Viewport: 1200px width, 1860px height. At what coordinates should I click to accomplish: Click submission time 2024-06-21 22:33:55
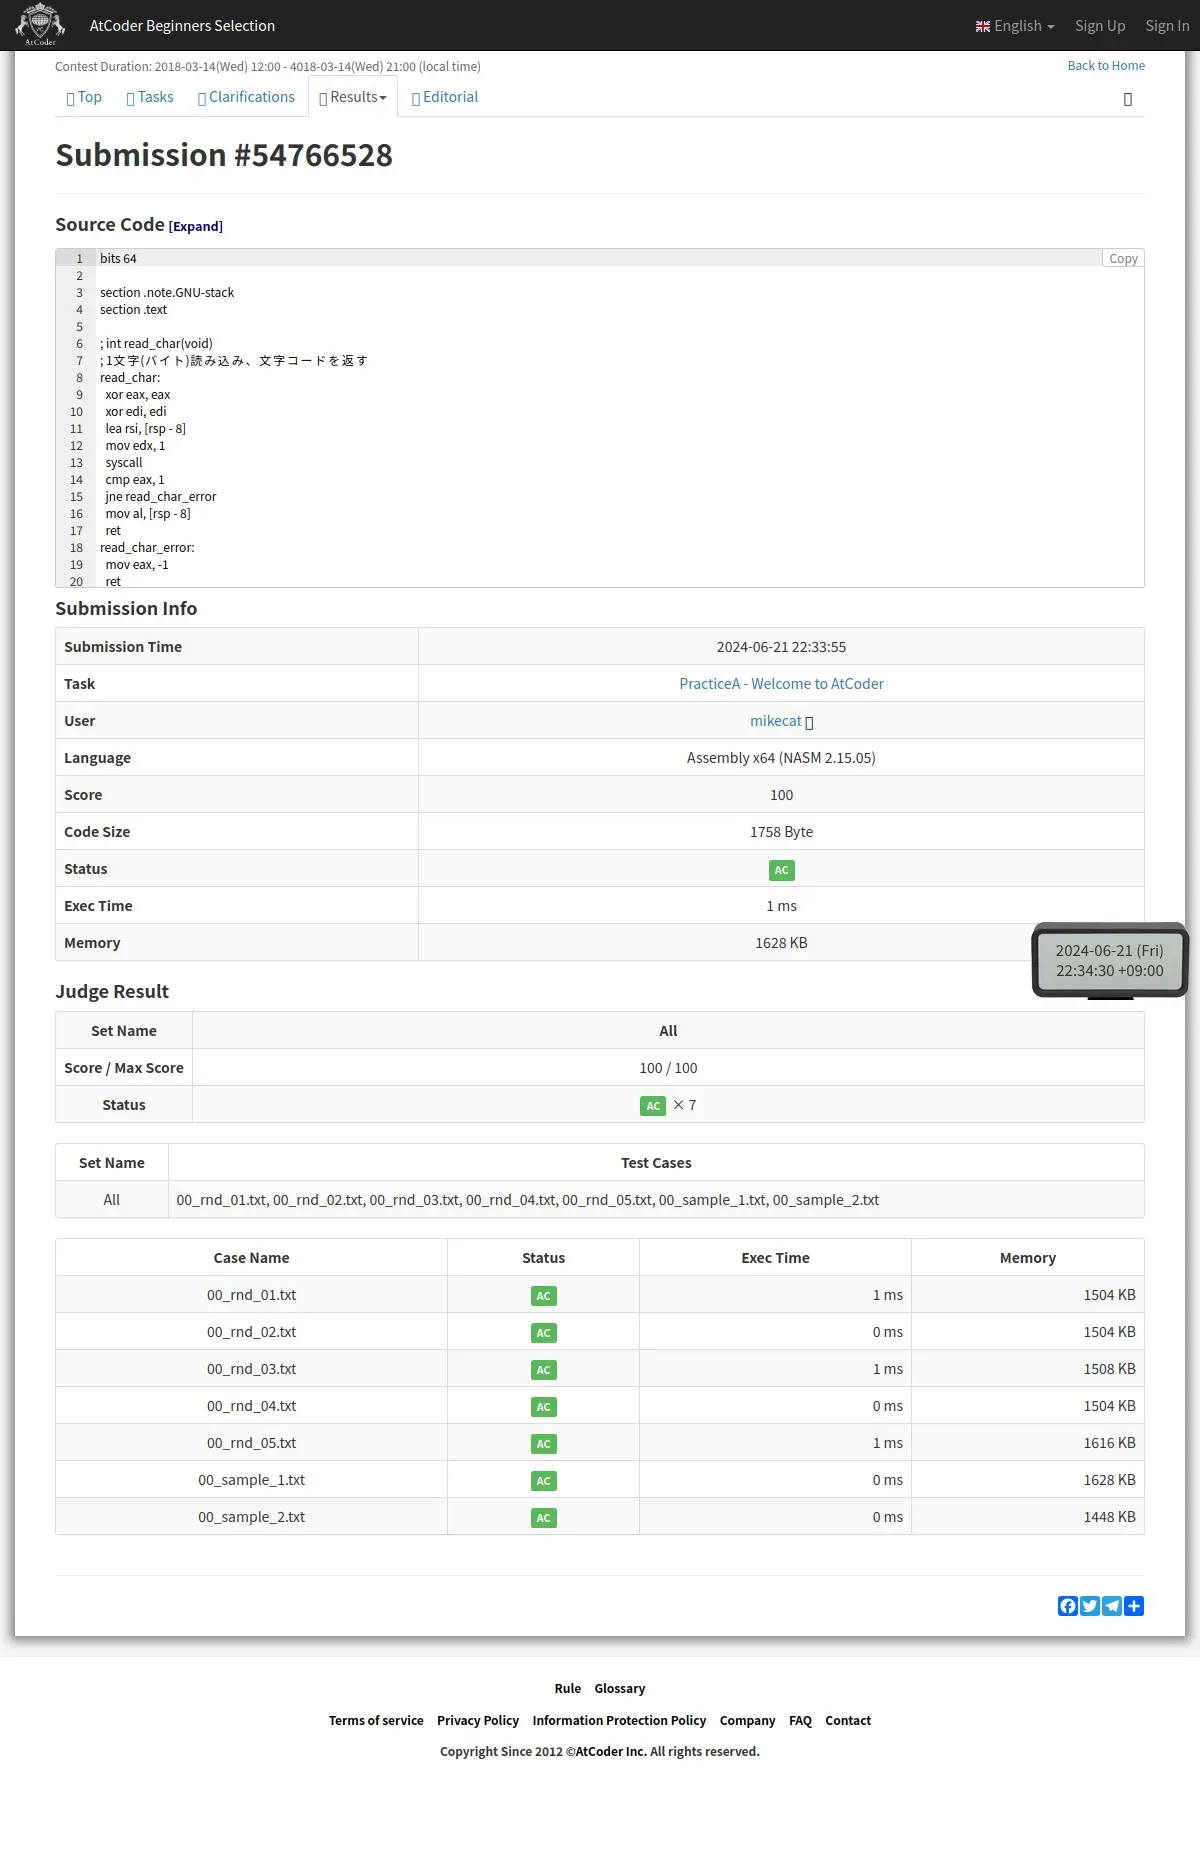click(x=781, y=647)
